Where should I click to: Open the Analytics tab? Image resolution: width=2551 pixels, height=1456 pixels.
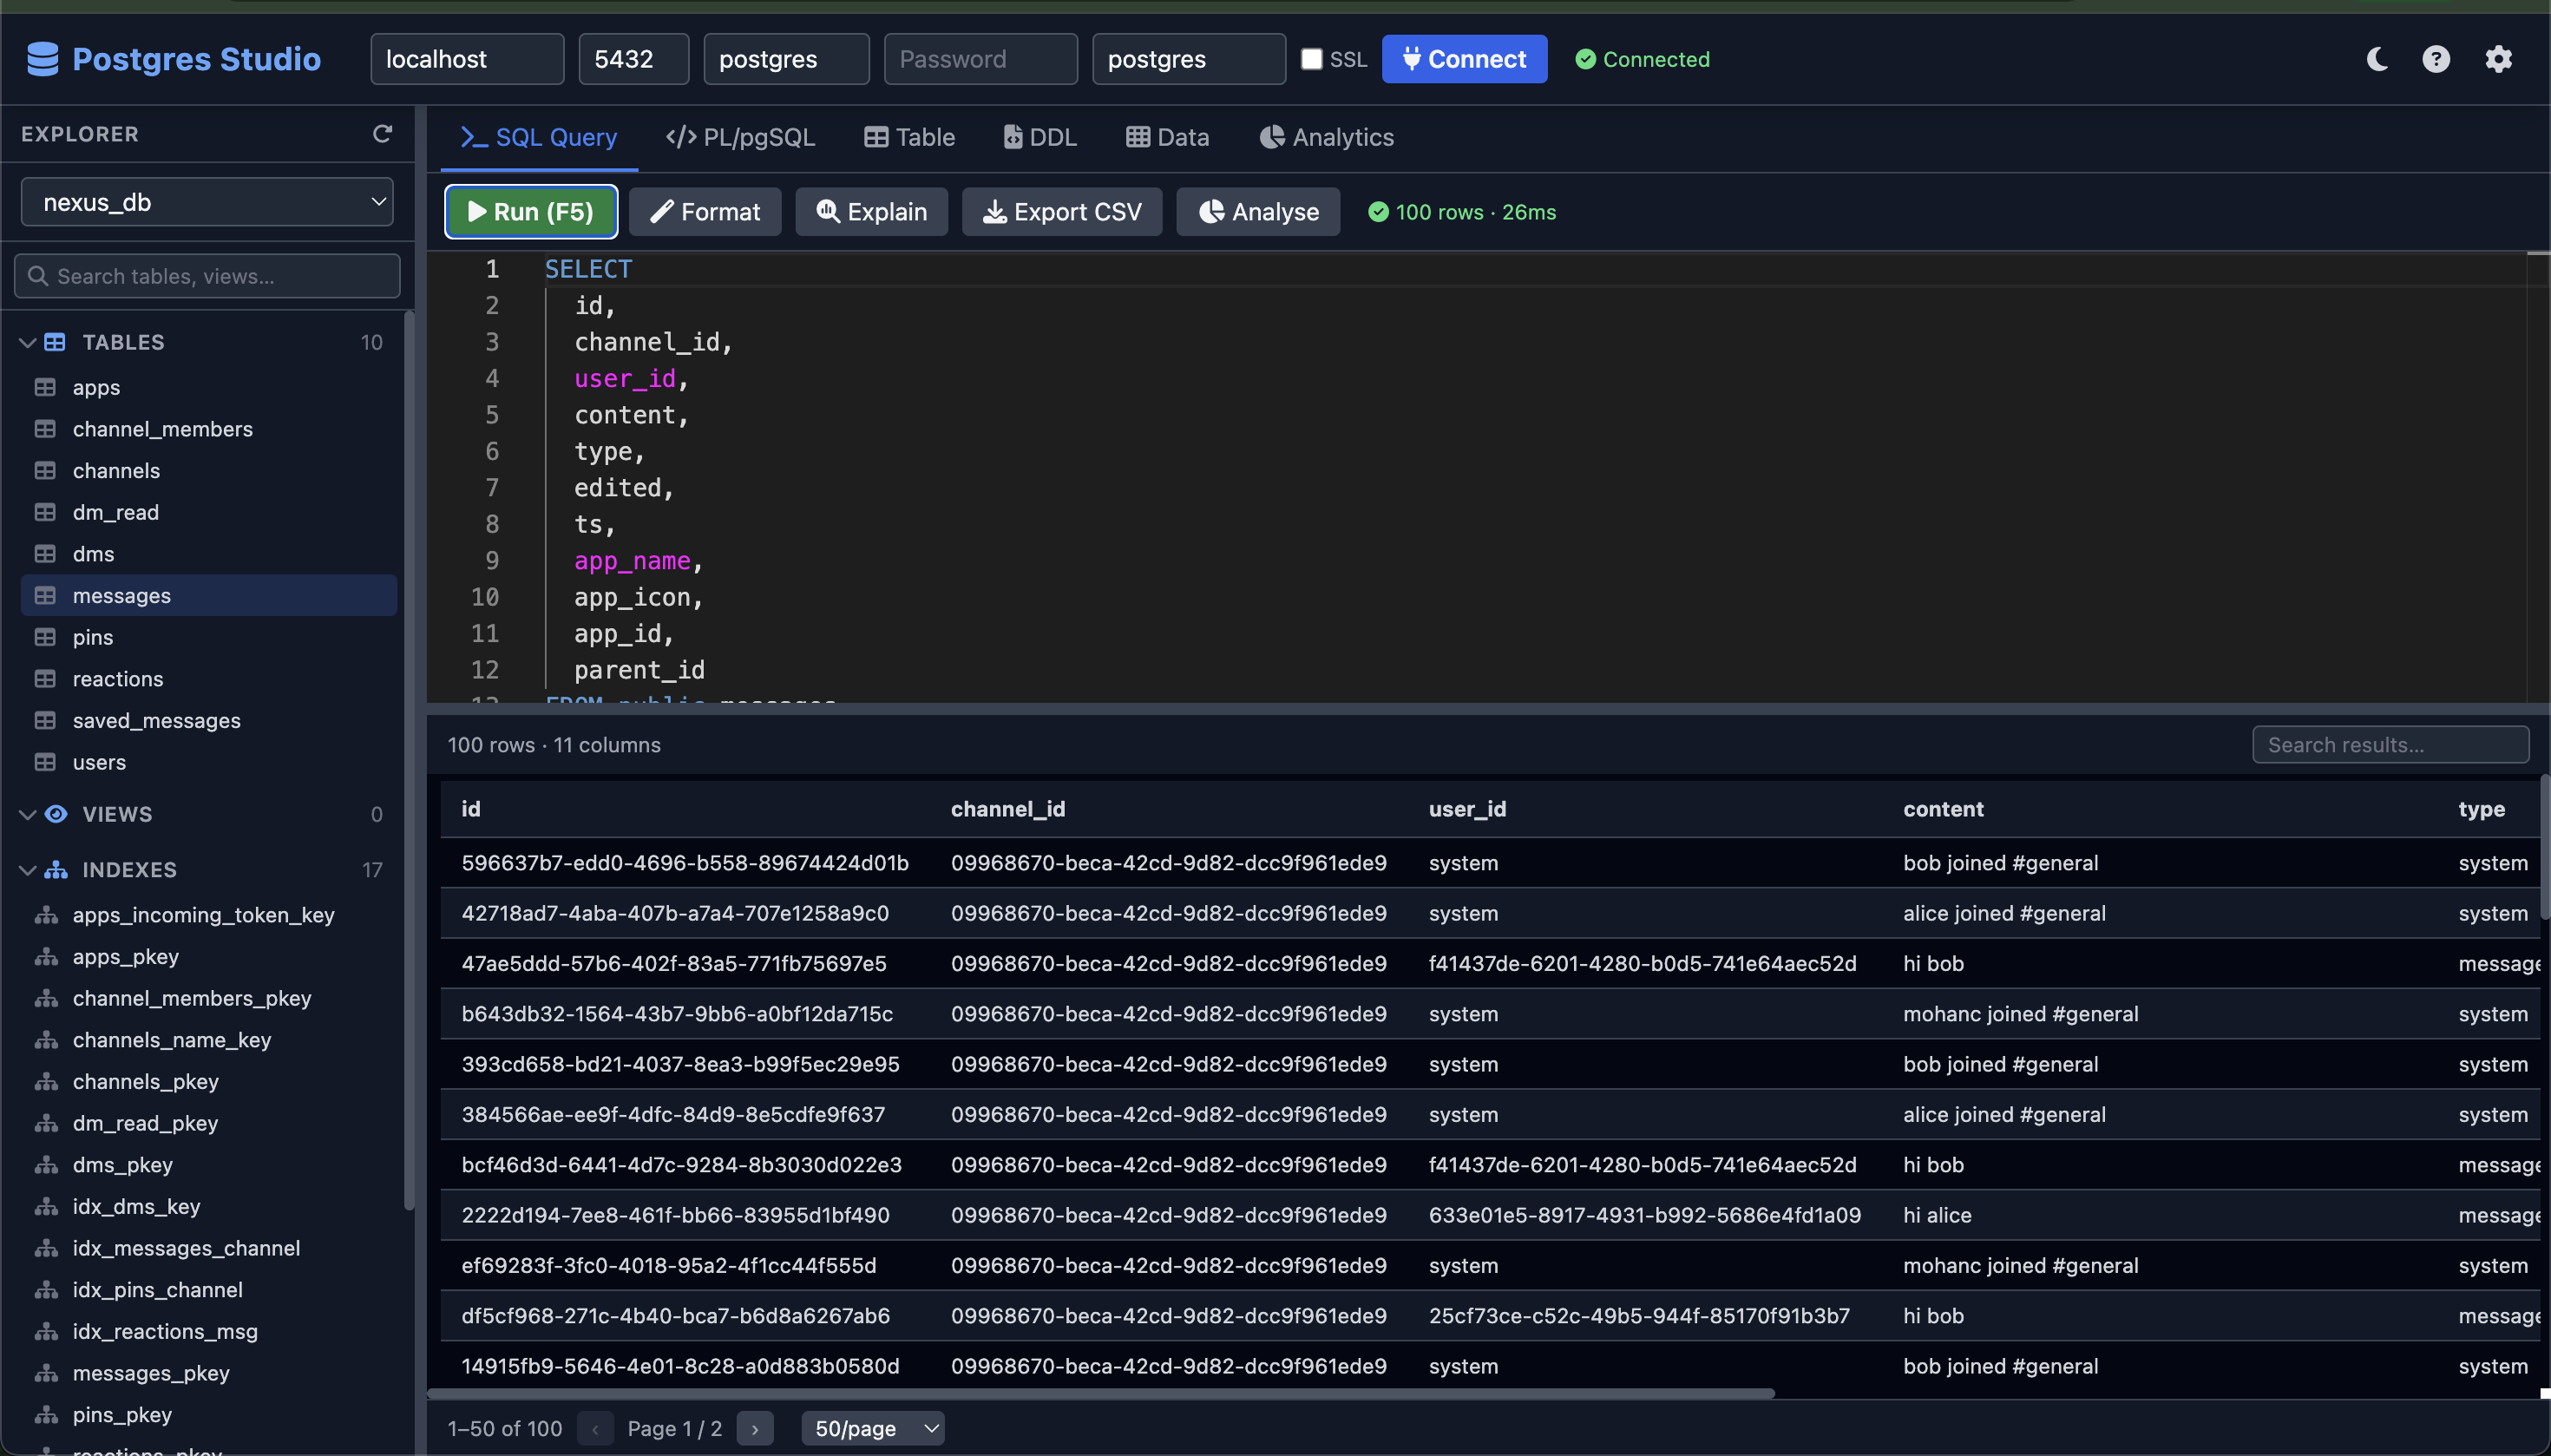[x=1327, y=137]
